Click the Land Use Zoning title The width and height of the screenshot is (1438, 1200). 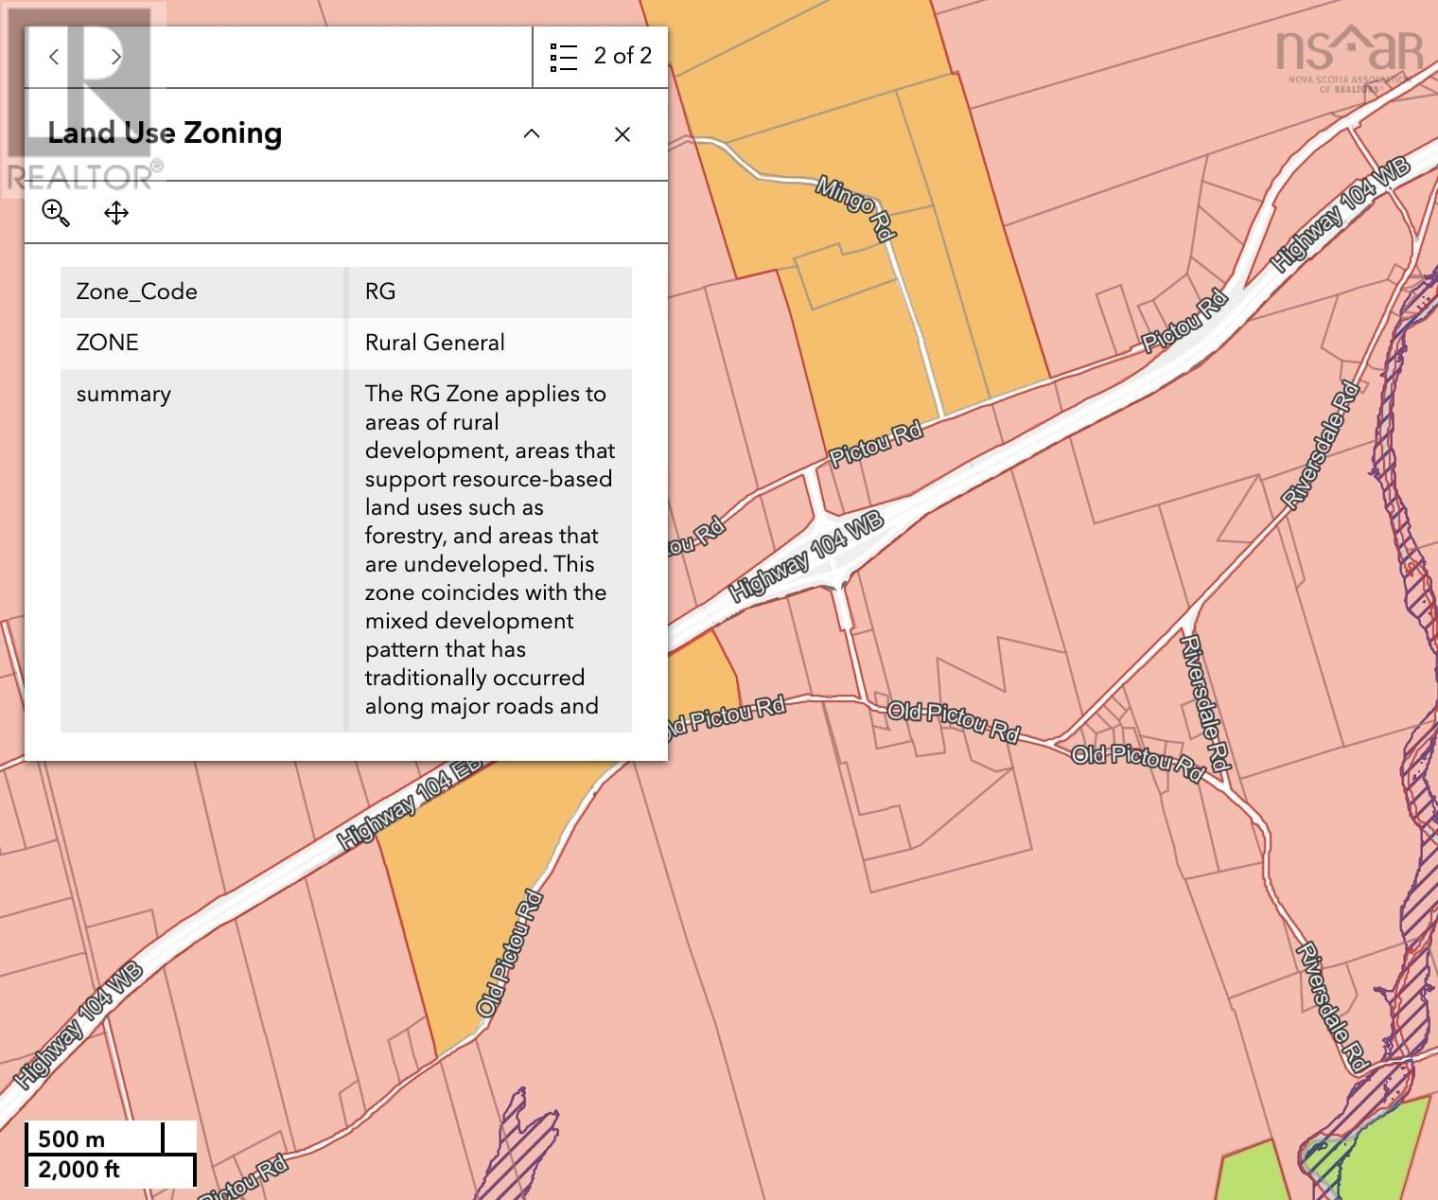[x=166, y=132]
